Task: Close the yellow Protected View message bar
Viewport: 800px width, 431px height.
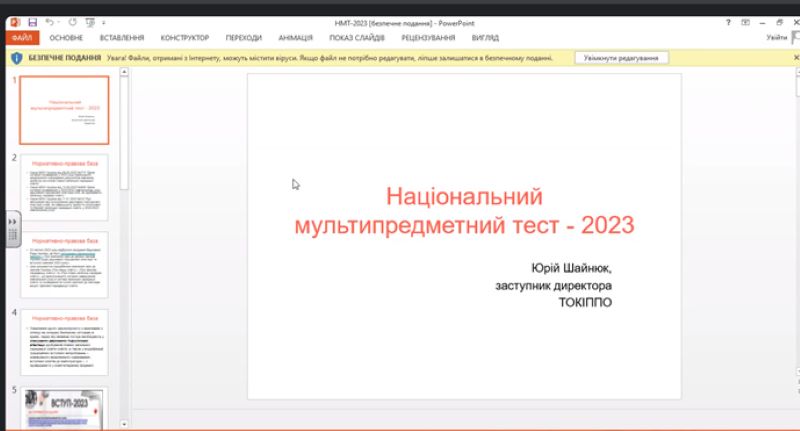Action: coord(796,58)
